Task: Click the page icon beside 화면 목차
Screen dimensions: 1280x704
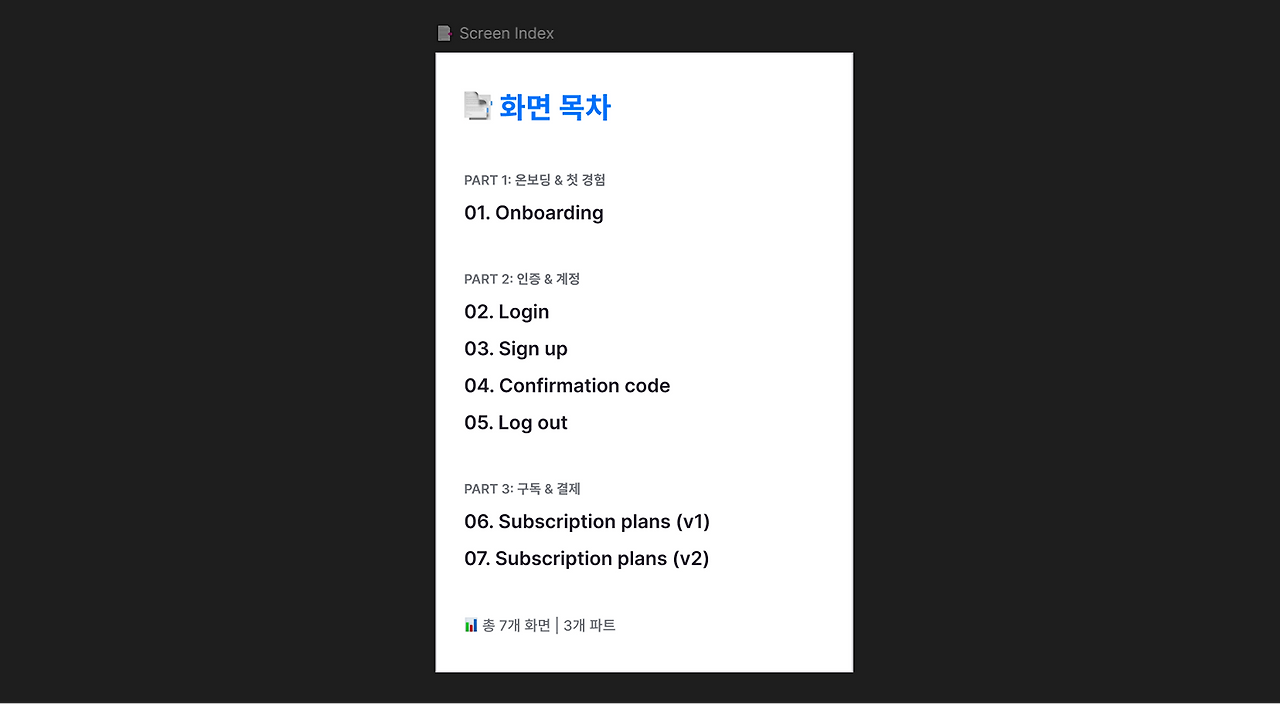Action: pyautogui.click(x=478, y=106)
